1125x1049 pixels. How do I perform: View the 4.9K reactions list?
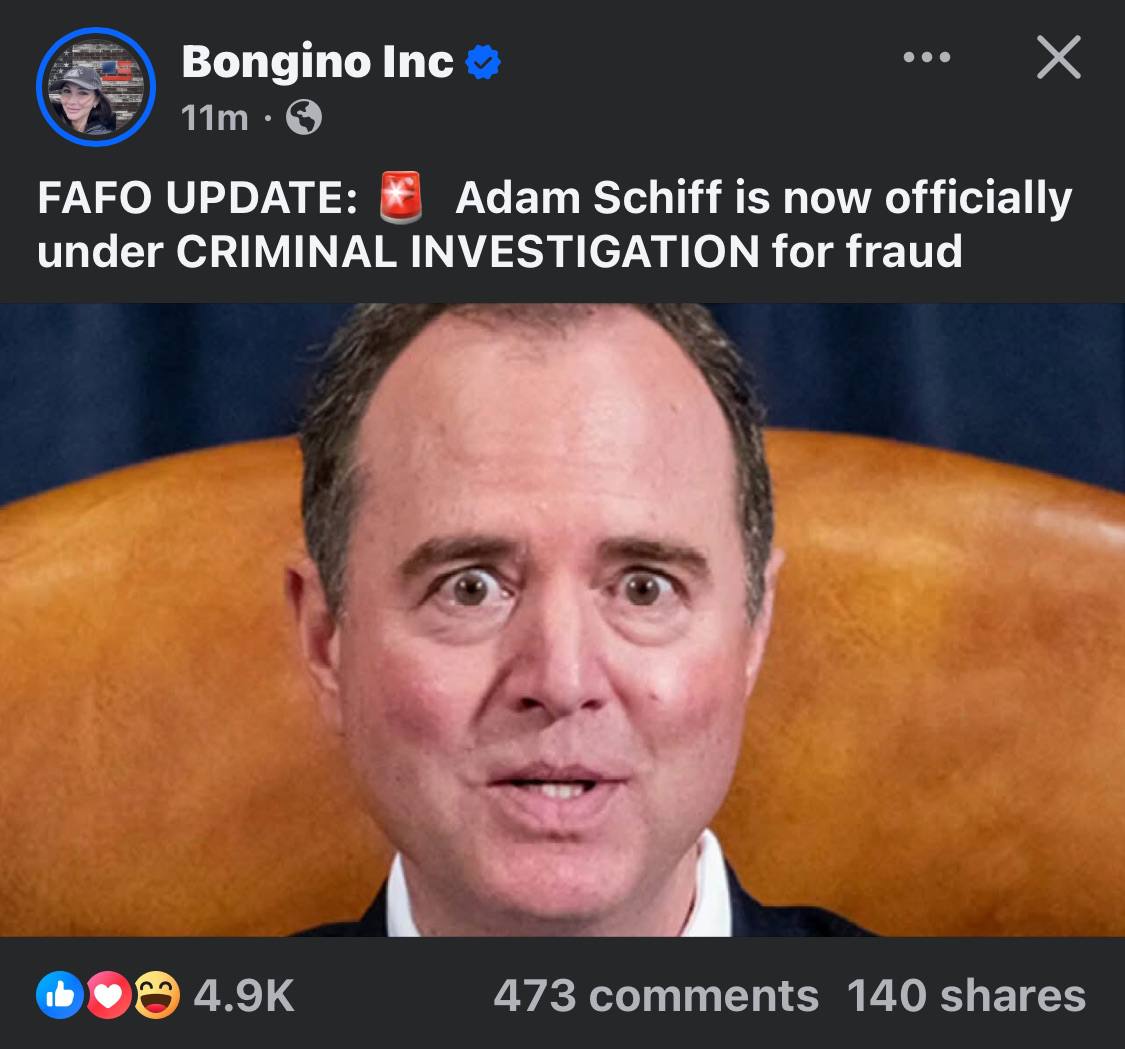(x=244, y=995)
